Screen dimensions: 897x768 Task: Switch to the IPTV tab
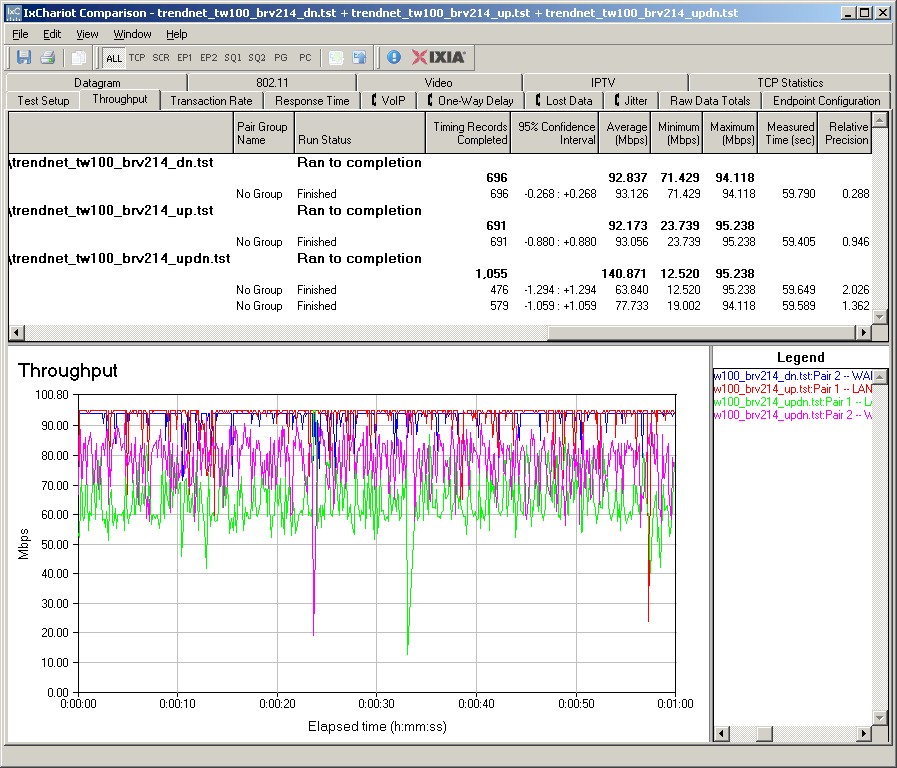(604, 83)
